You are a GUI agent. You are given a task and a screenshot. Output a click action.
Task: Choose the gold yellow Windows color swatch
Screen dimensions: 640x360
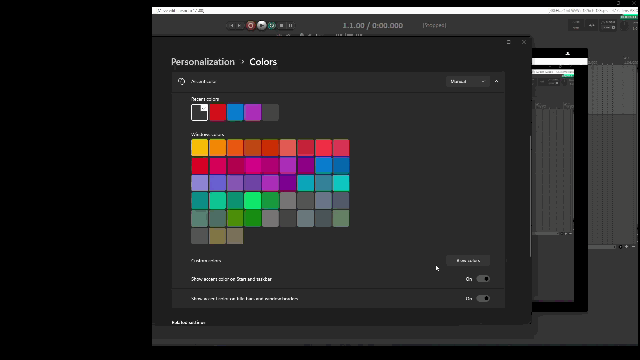pyautogui.click(x=200, y=148)
